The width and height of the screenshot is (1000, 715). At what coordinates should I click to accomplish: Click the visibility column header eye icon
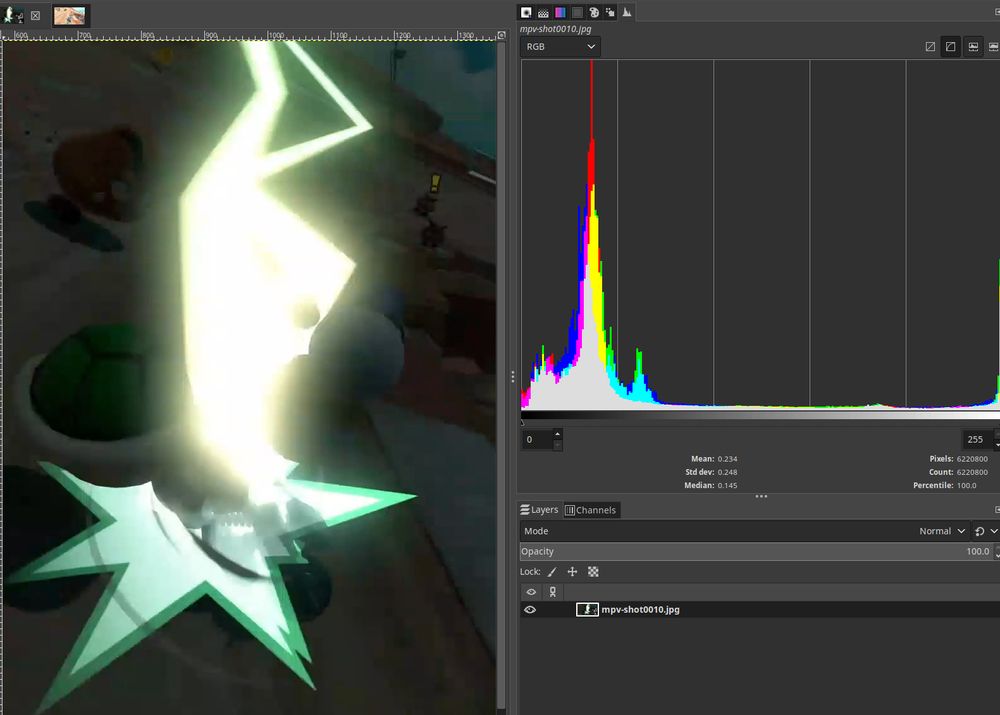[531, 592]
